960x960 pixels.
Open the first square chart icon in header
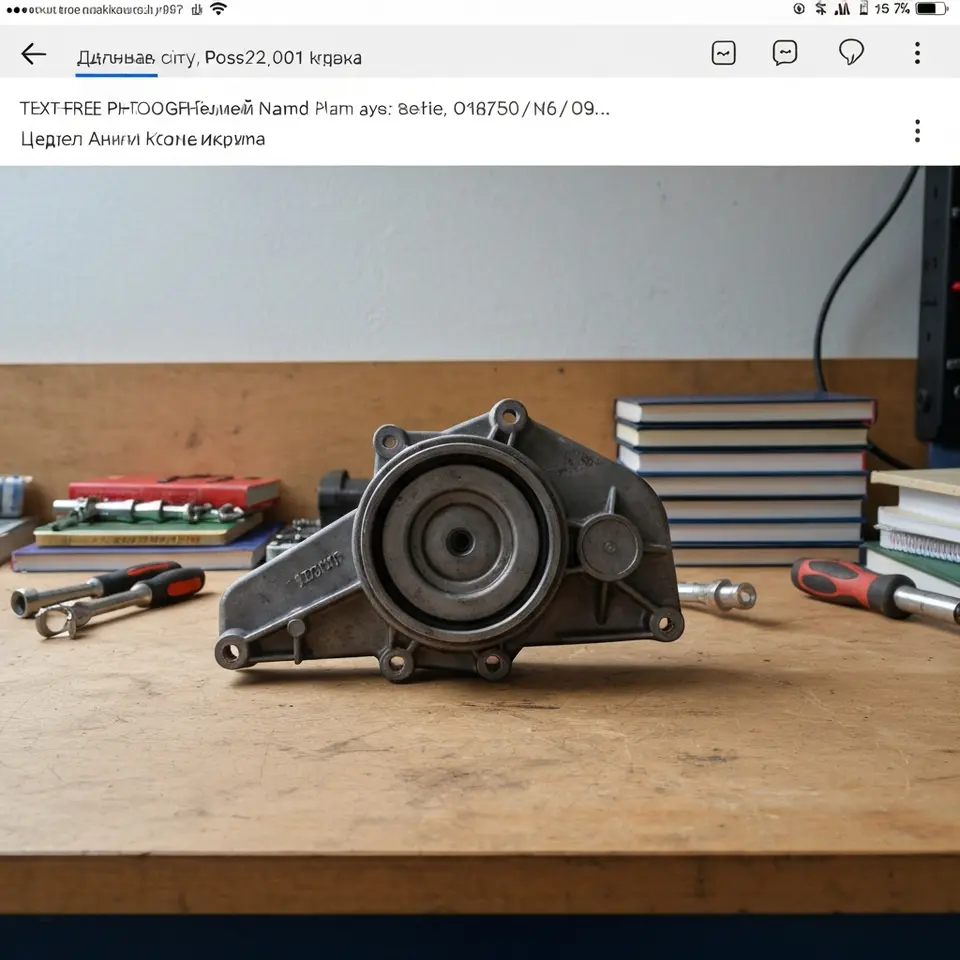click(x=723, y=53)
